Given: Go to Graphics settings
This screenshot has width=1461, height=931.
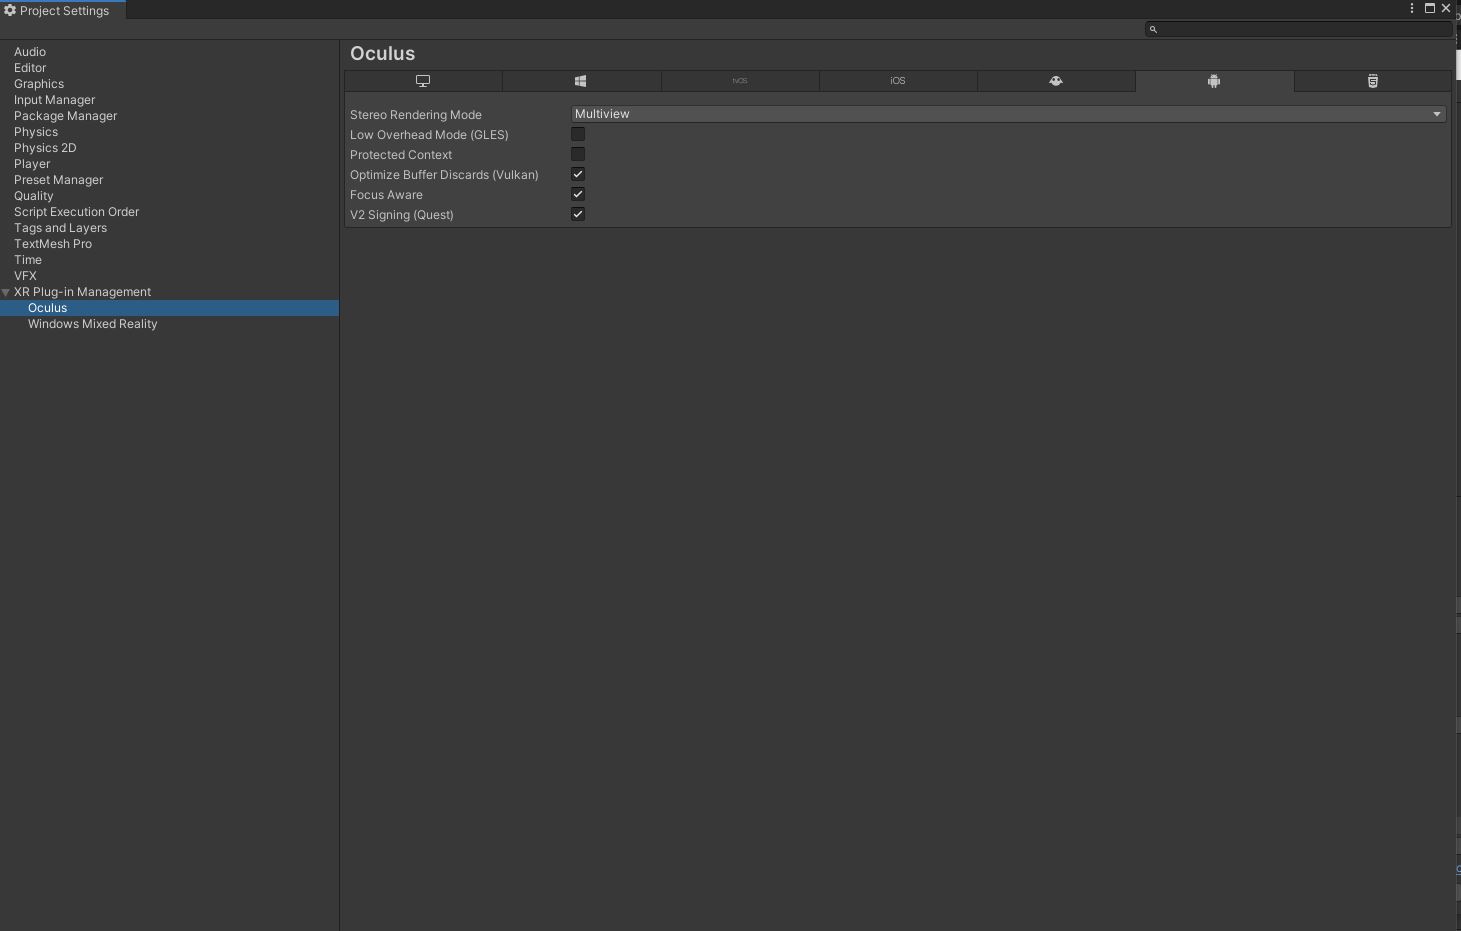Looking at the screenshot, I should pyautogui.click(x=39, y=84).
